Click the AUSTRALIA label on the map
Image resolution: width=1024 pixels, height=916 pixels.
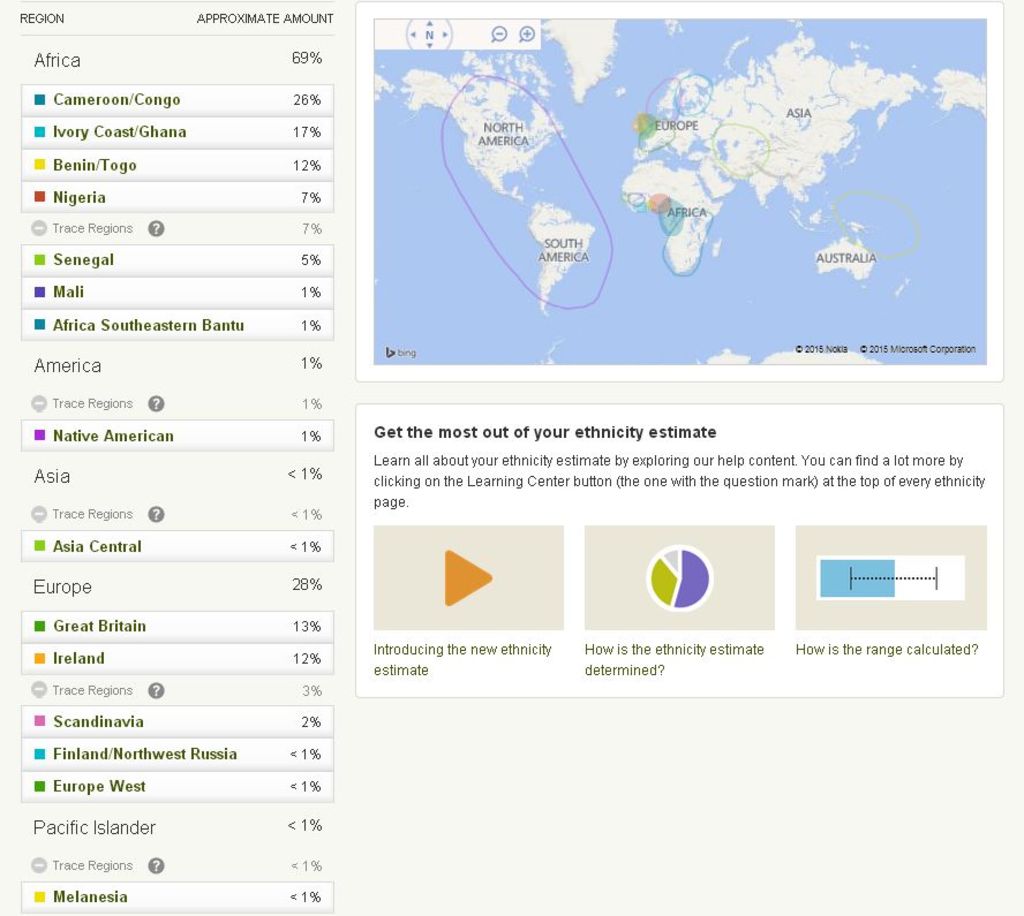pyautogui.click(x=846, y=258)
